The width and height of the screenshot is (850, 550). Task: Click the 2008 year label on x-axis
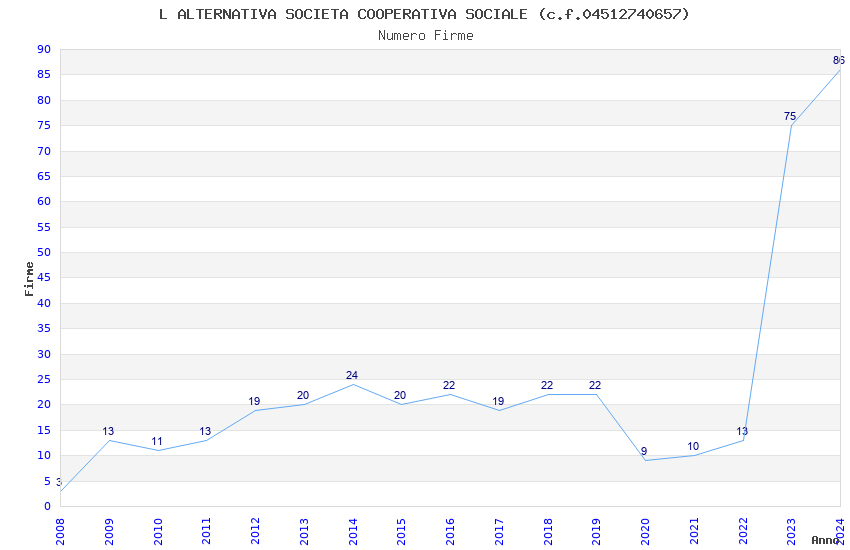60,531
